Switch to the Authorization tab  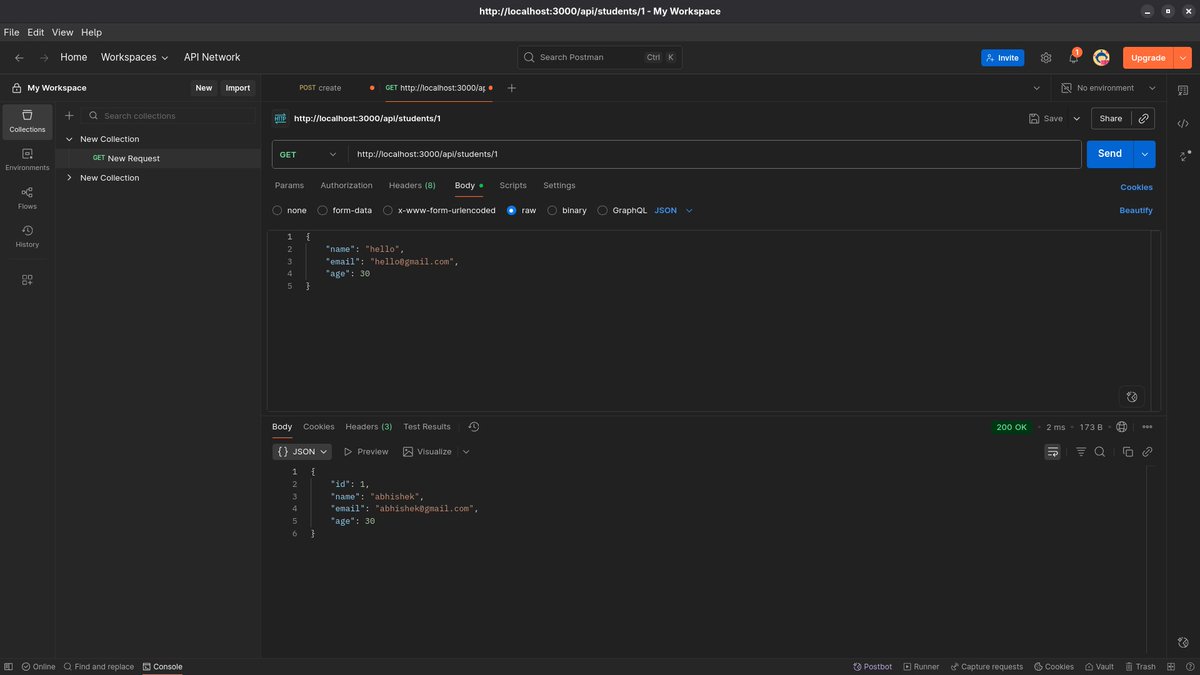point(346,186)
